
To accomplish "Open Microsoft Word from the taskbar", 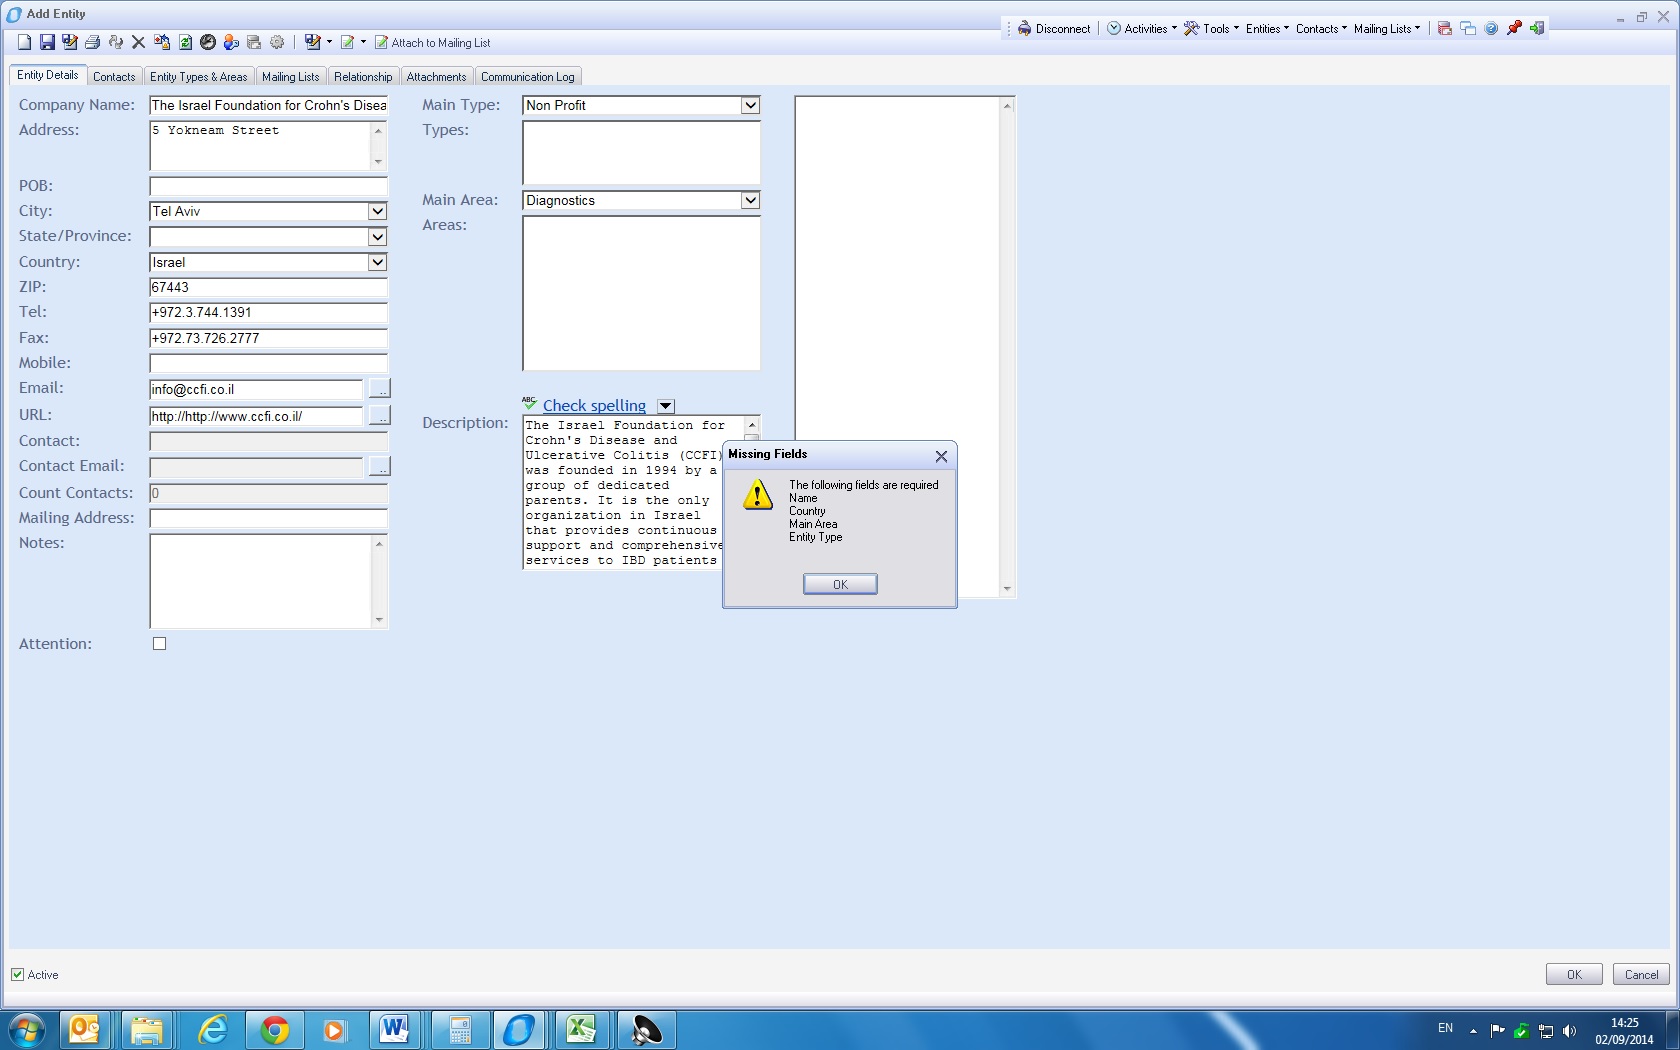I will click(394, 1029).
